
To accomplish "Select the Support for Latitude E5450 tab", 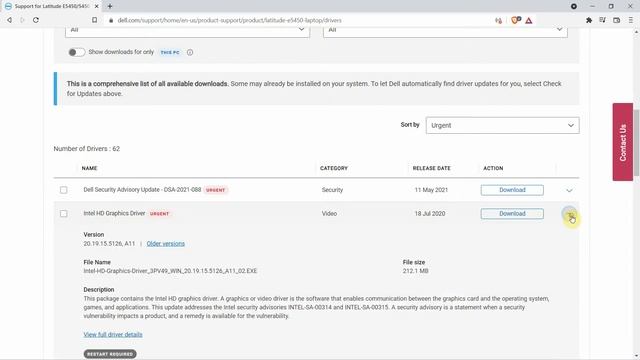I will tap(51, 6).
